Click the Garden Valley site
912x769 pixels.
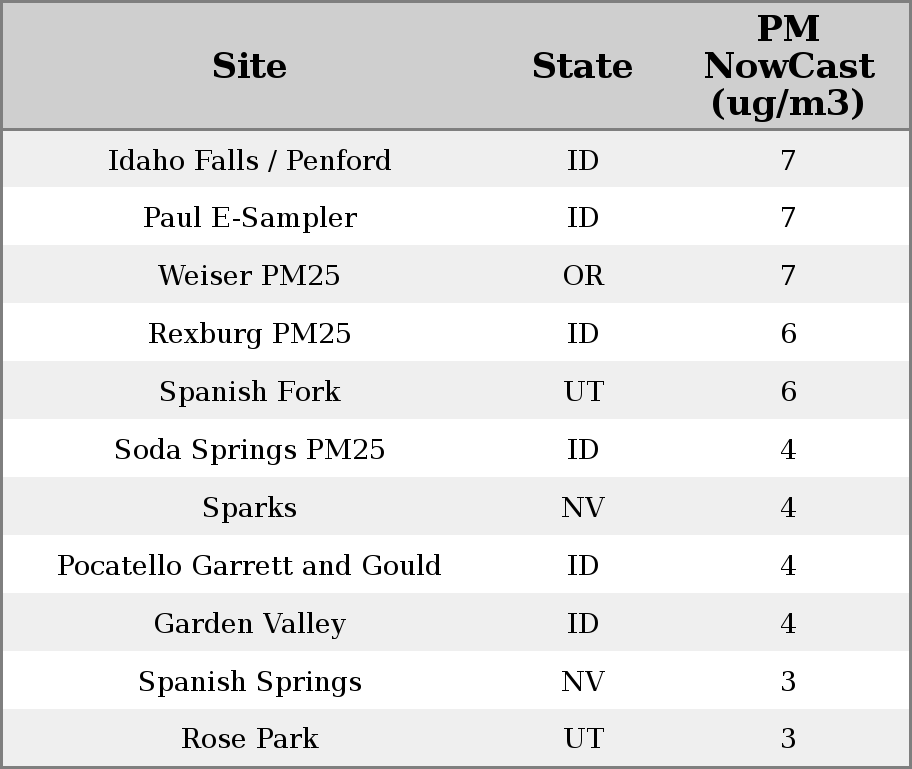tap(249, 624)
